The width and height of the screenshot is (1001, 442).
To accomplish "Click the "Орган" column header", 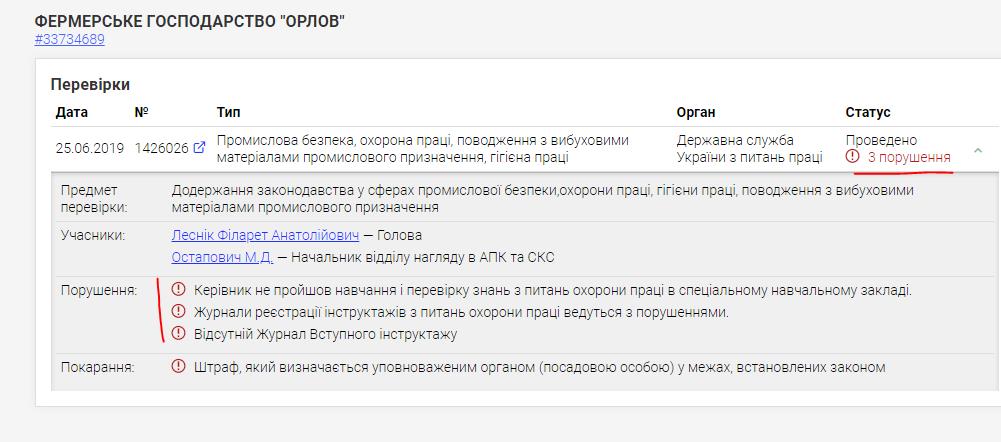I will (x=696, y=112).
